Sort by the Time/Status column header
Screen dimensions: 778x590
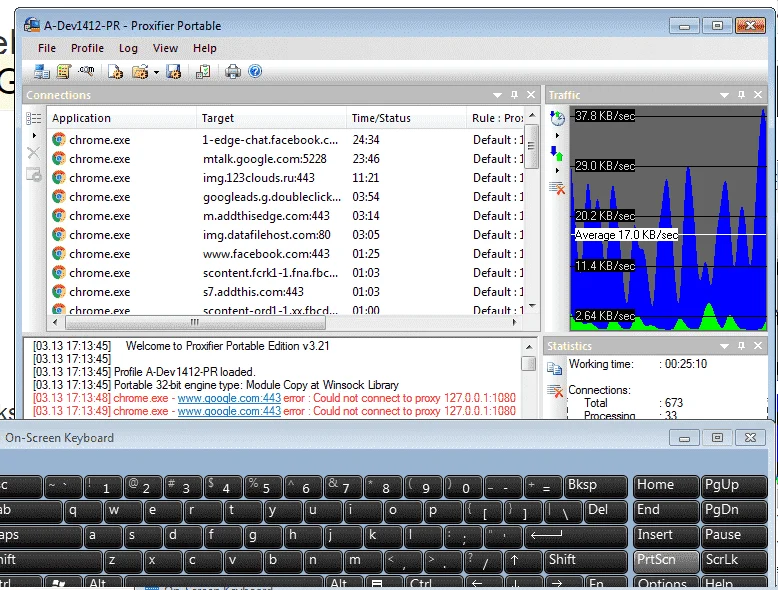click(x=406, y=118)
